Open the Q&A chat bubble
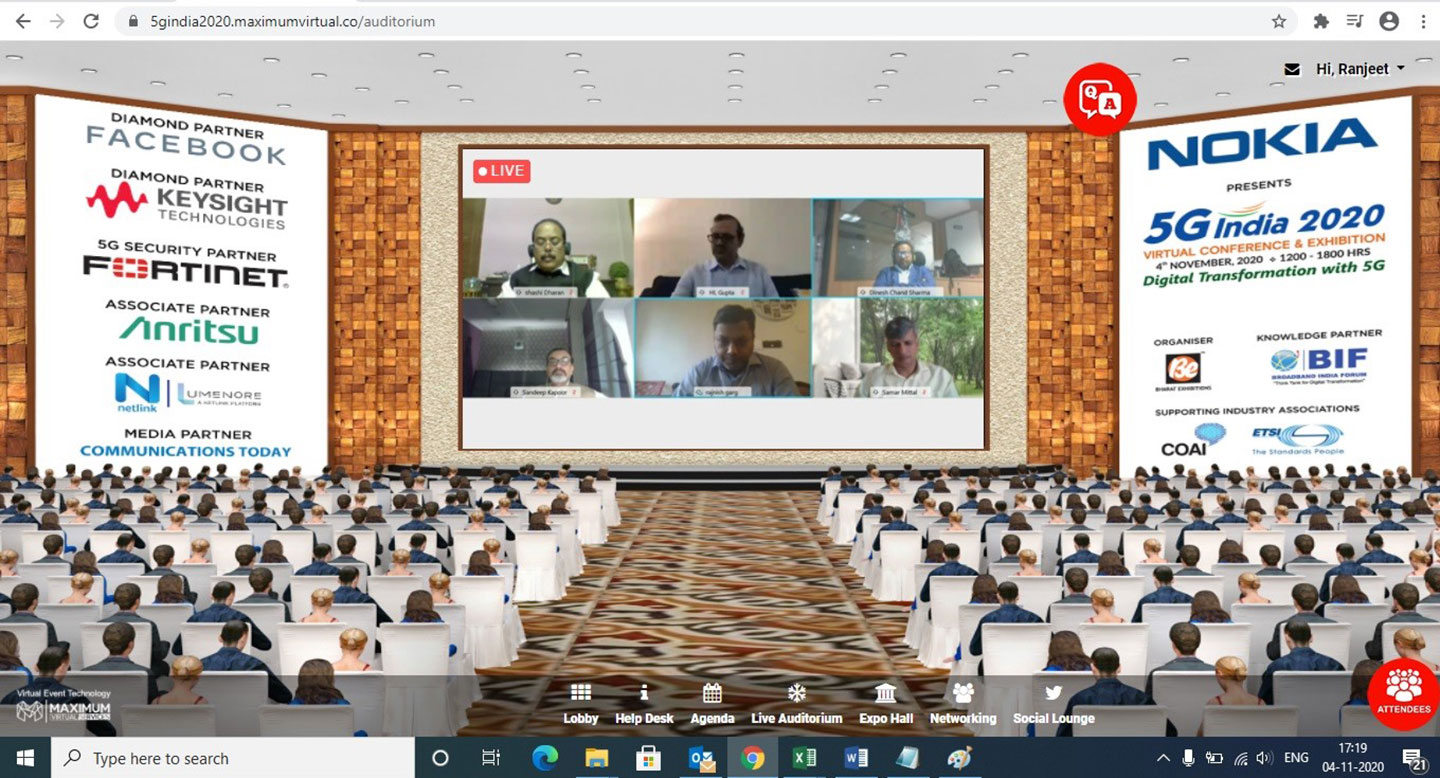The width and height of the screenshot is (1440, 778). tap(1100, 98)
